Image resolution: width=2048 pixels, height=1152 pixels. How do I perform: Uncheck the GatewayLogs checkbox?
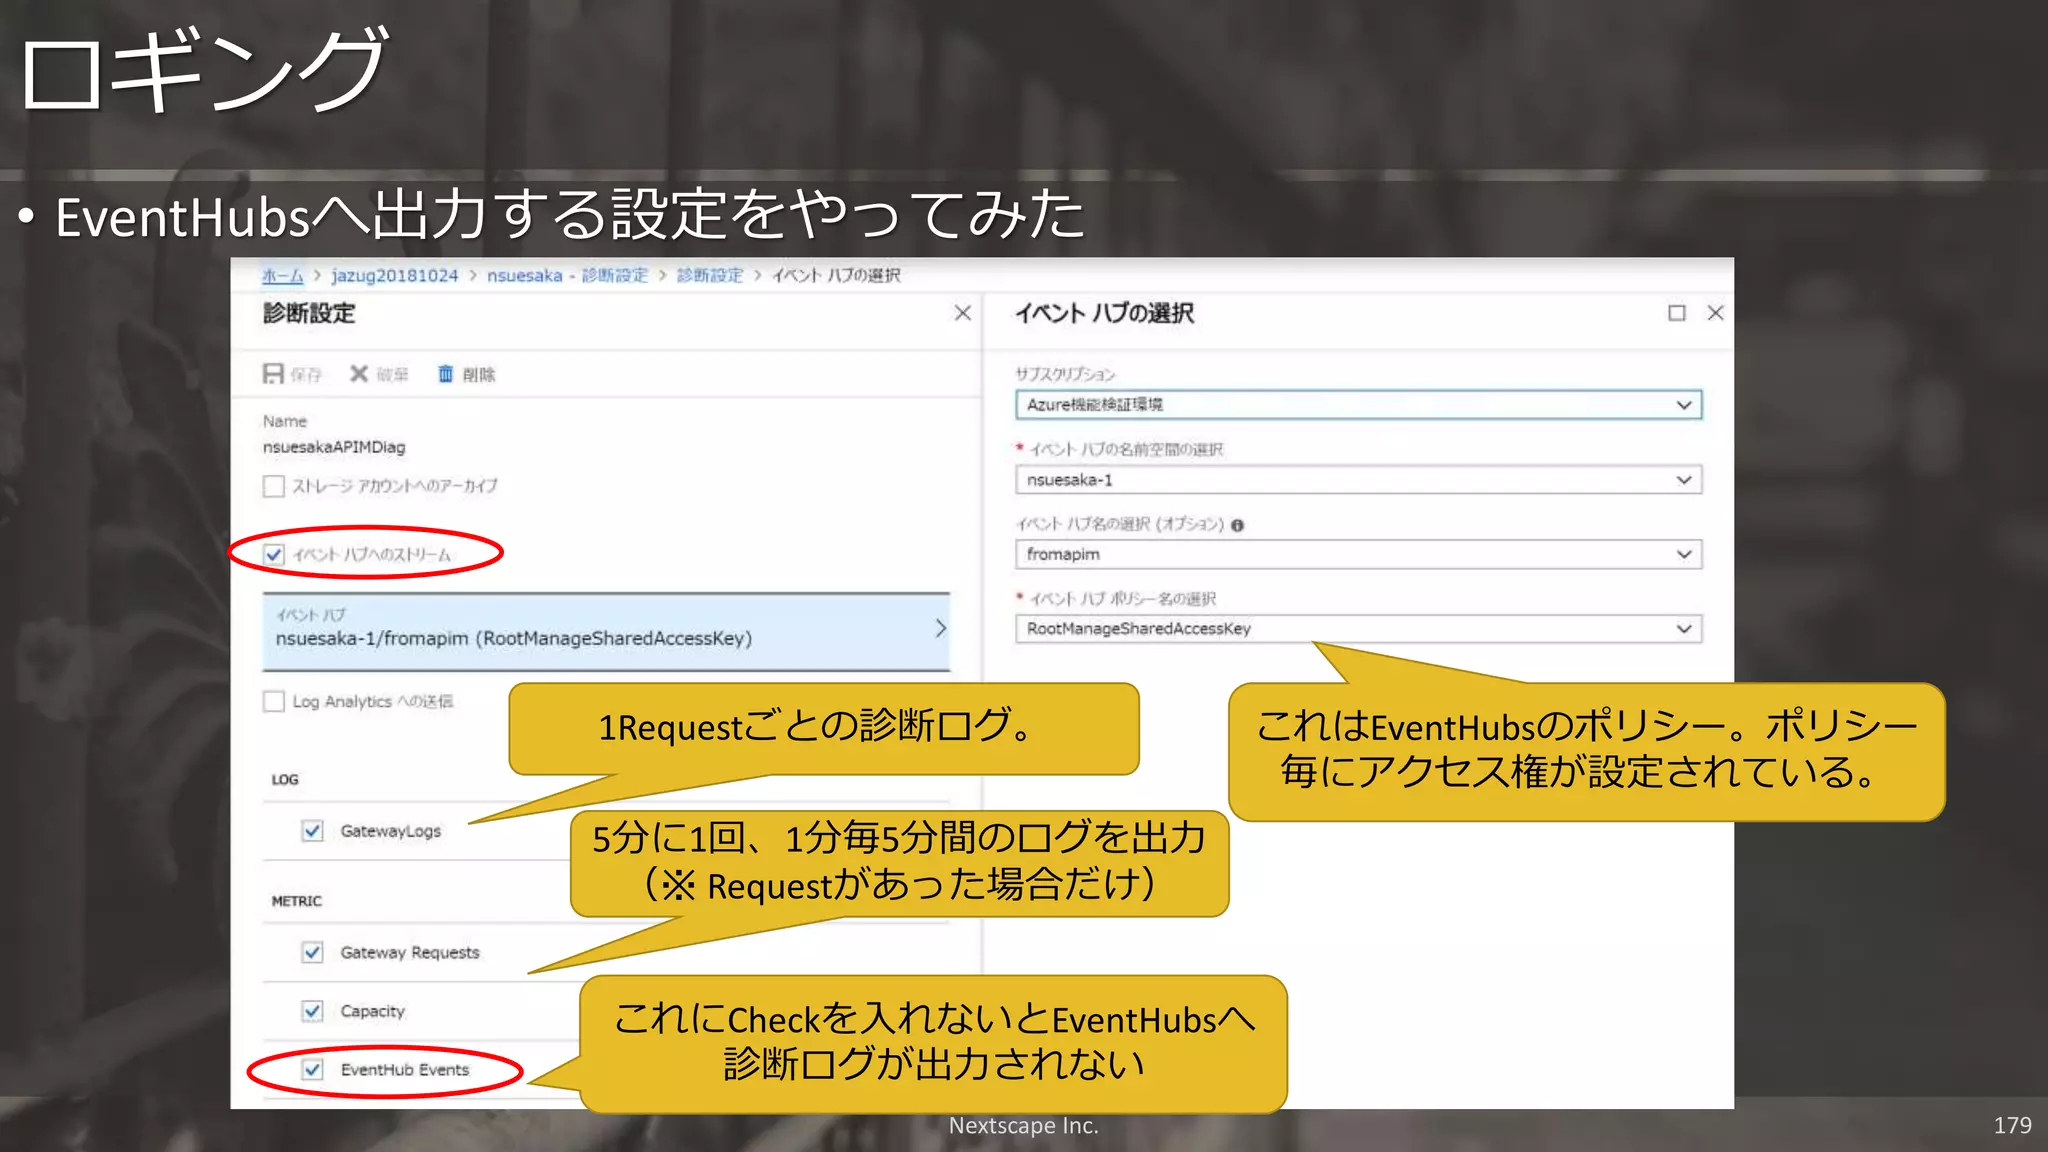(x=313, y=831)
